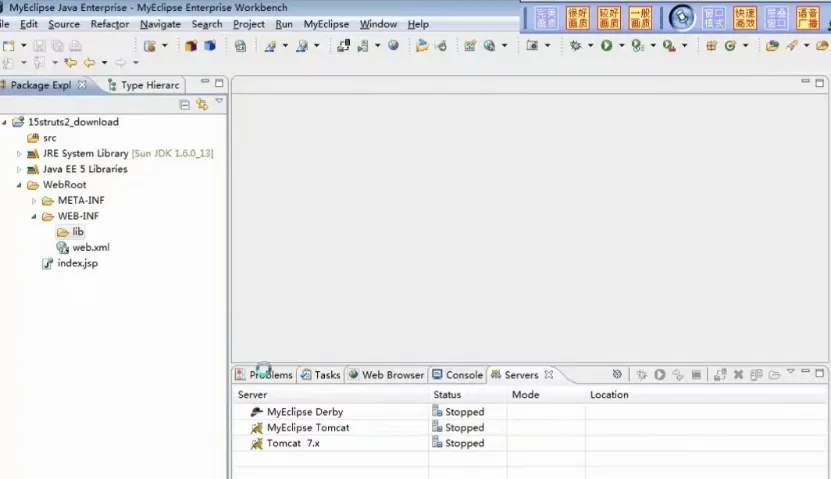Open the Refactor menu
Screen dimensions: 831x479
pyautogui.click(x=110, y=24)
